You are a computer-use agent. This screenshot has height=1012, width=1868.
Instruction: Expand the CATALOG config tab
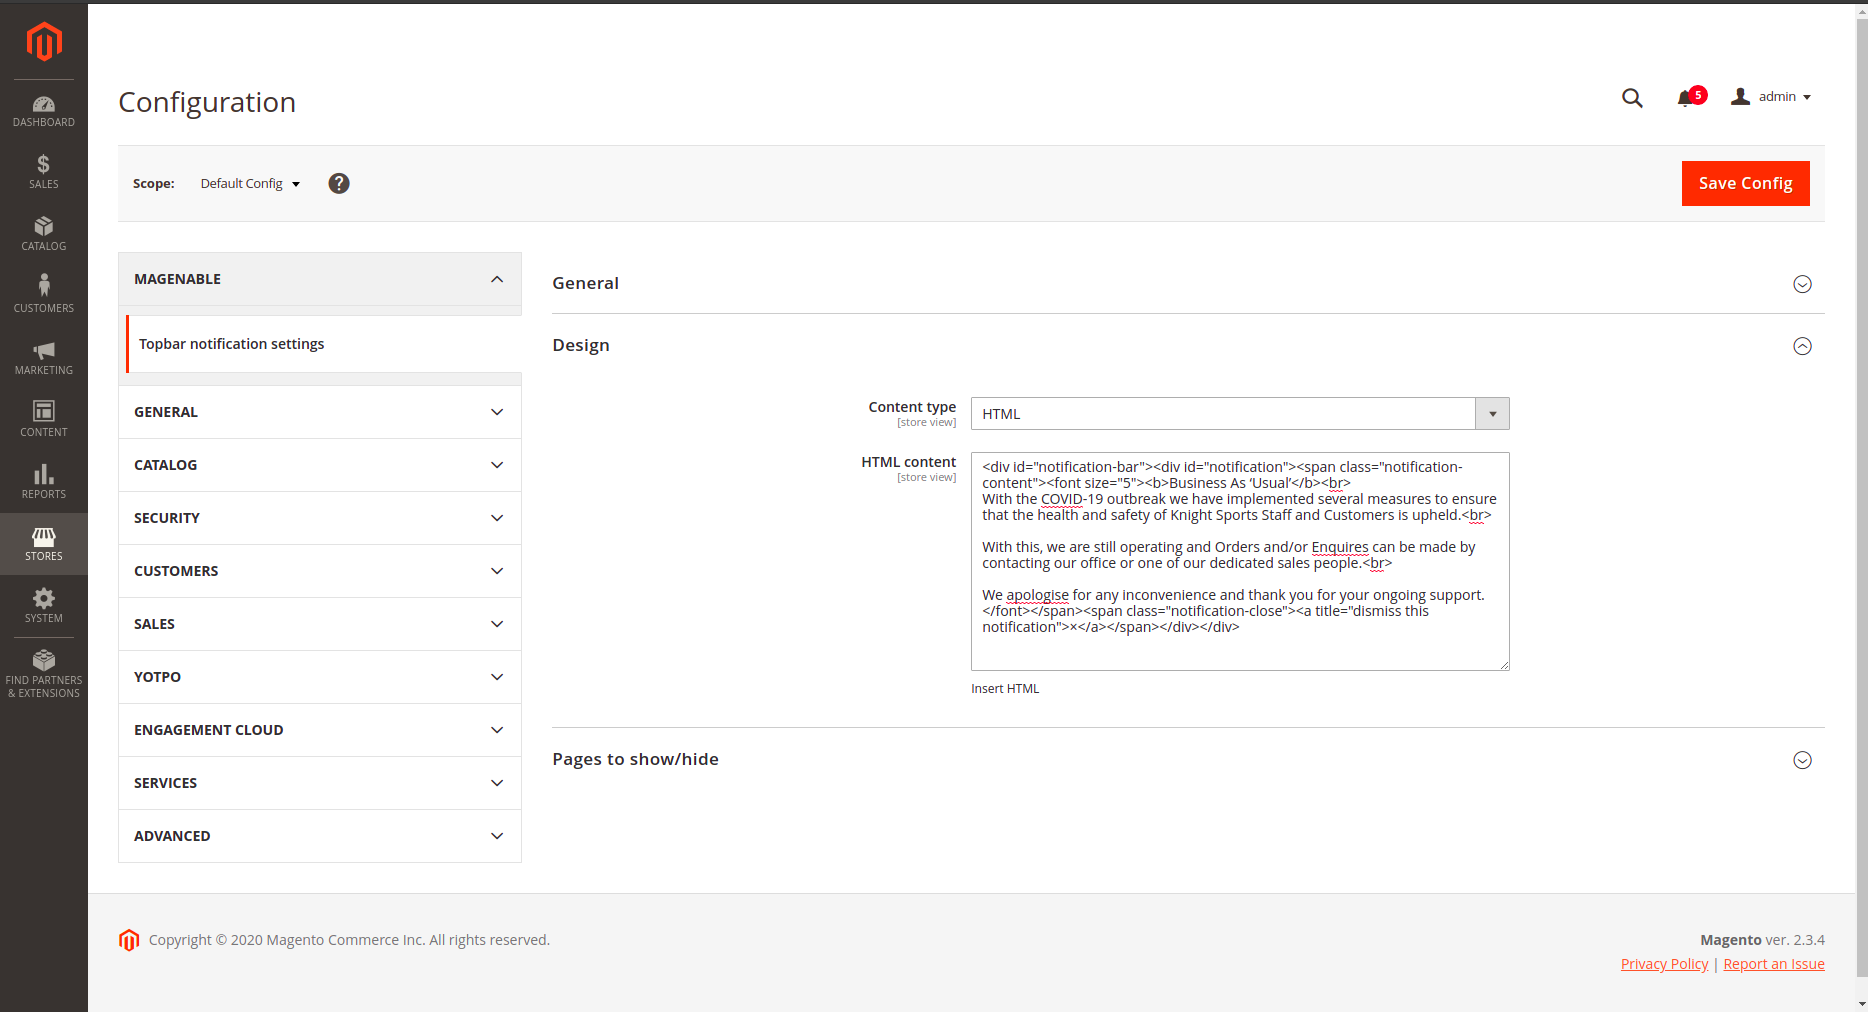(x=320, y=465)
